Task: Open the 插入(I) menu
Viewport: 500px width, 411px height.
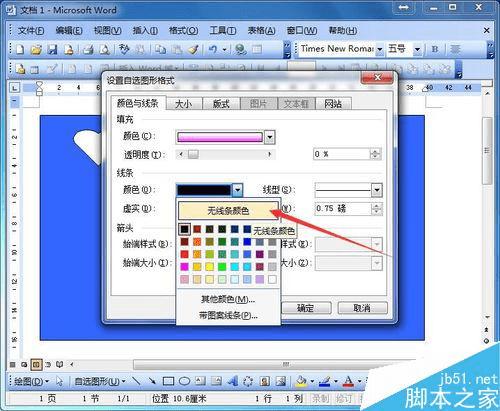Action: point(145,31)
